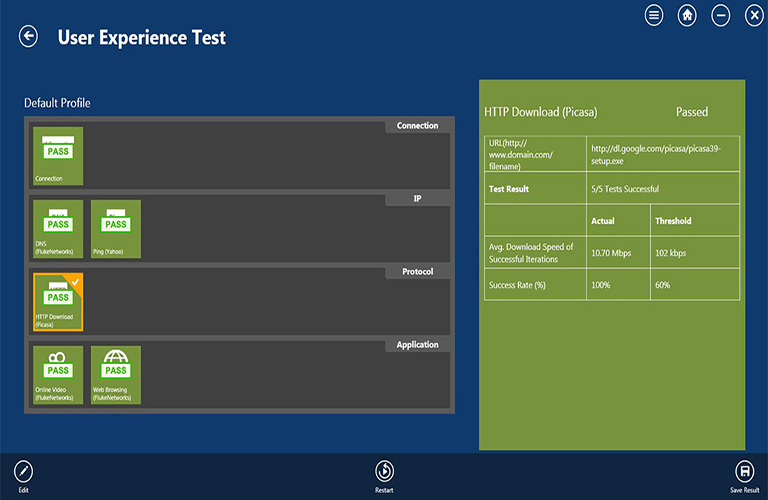This screenshot has height=500, width=768.
Task: Restart the user experience test
Action: point(384,471)
